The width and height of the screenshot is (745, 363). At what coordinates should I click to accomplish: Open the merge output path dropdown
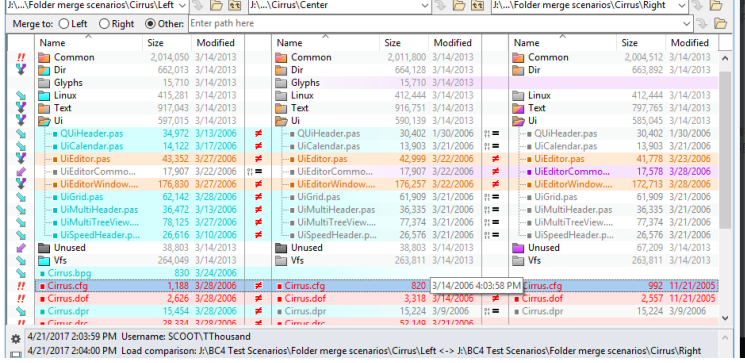tap(687, 23)
